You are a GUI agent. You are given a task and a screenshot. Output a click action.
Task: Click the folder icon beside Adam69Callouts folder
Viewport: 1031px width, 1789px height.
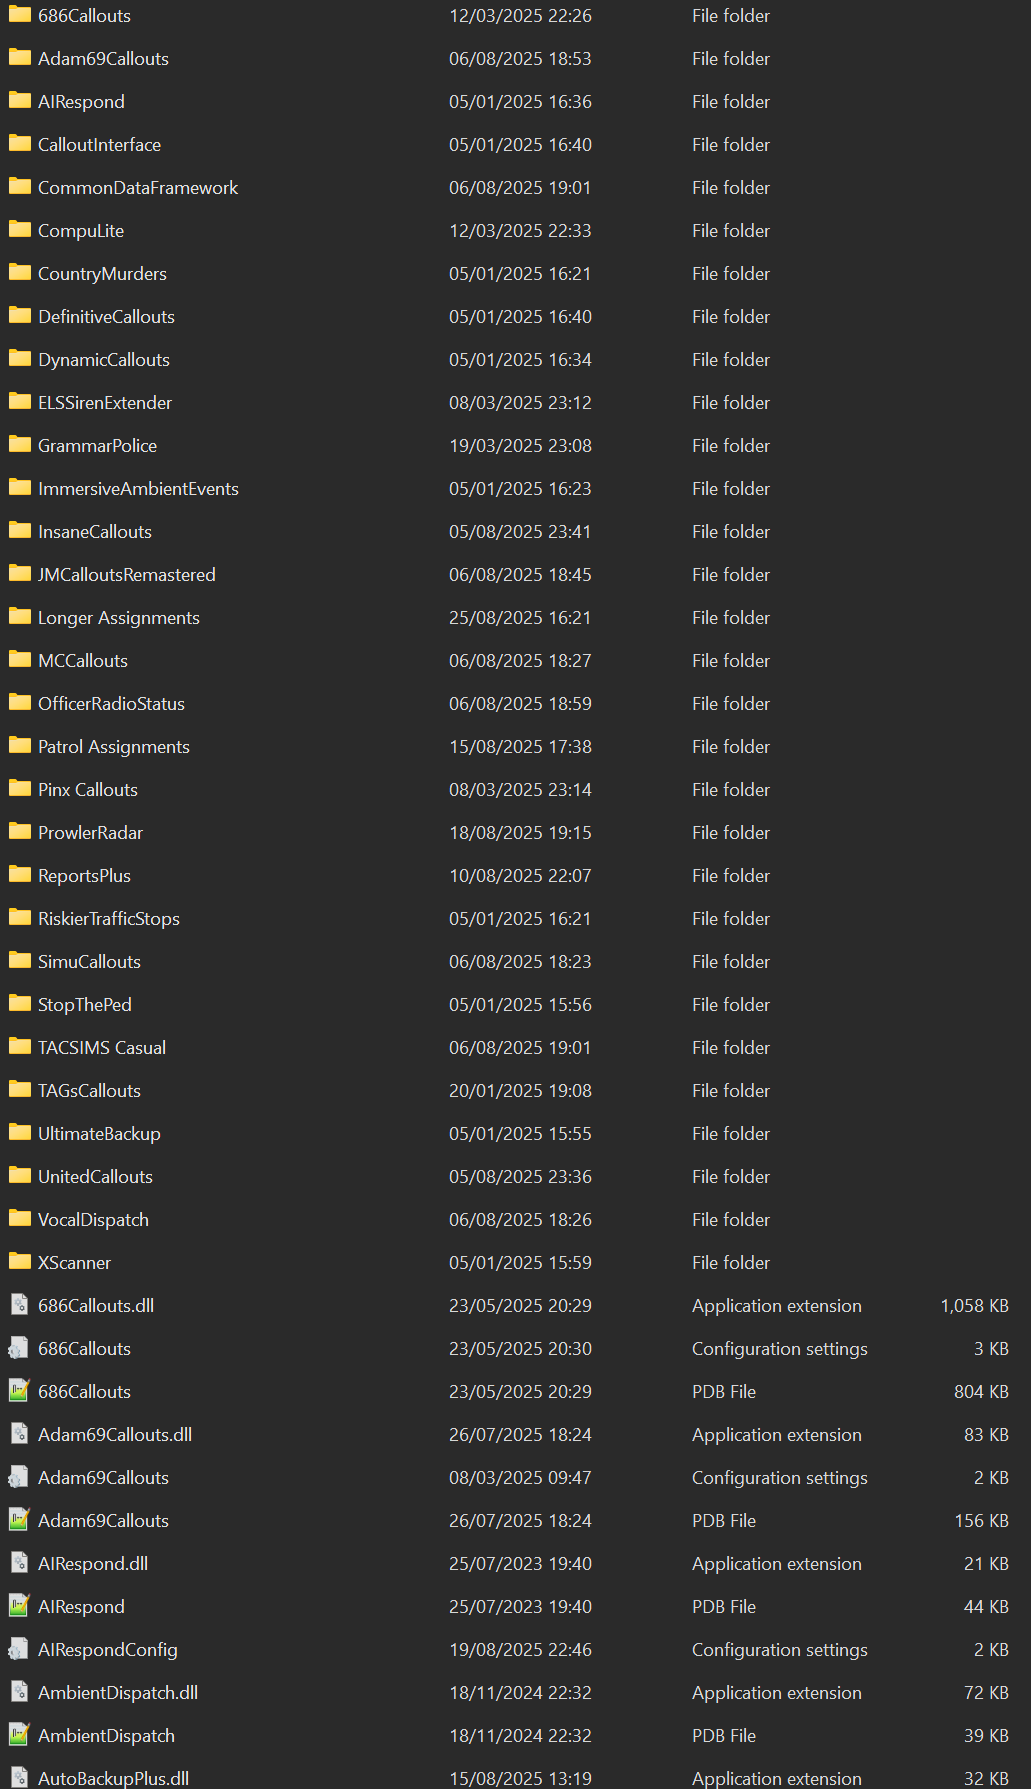point(19,58)
